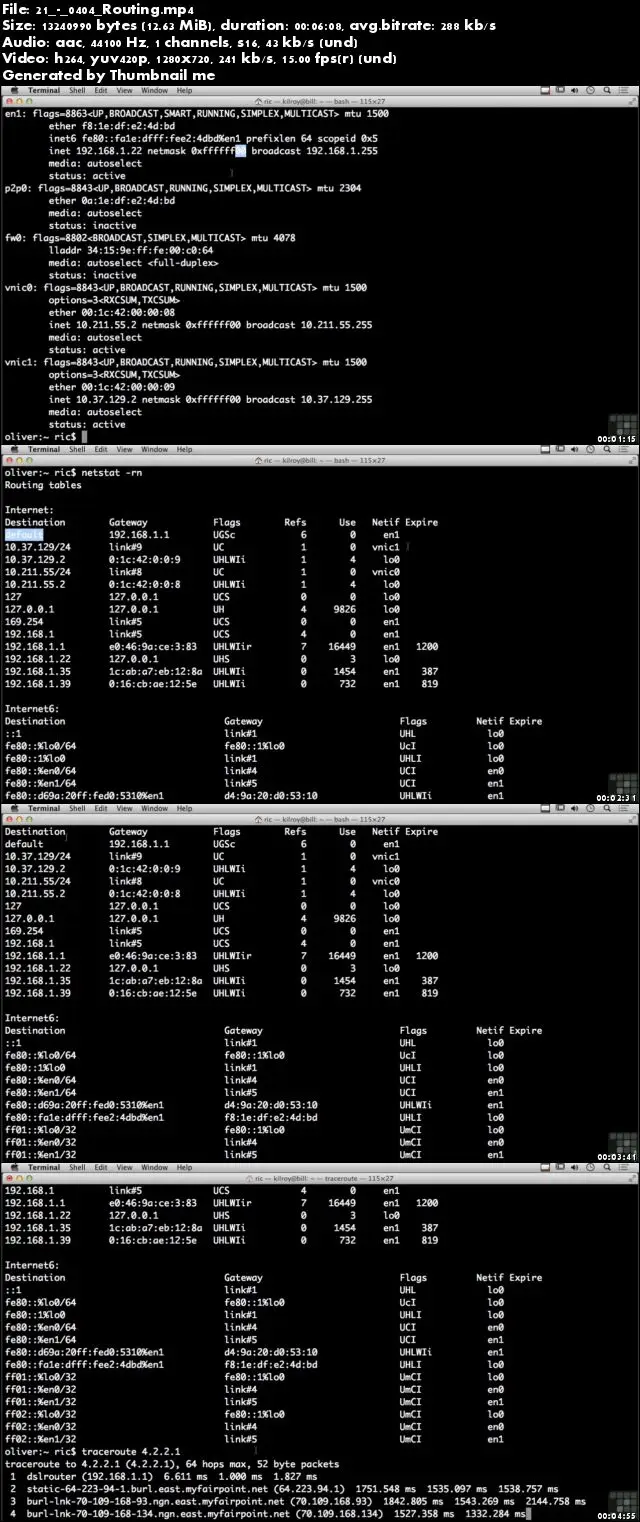Screen dimensions: 640x1522
Task: Click the green zoom button in the traceroute window
Action: (x=30, y=1178)
